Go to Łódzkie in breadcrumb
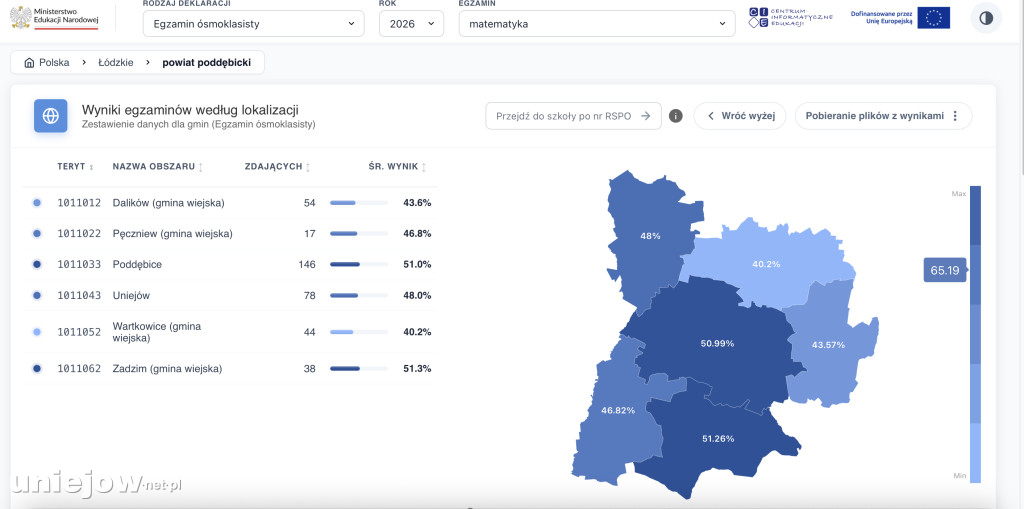1024x509 pixels. click(116, 63)
